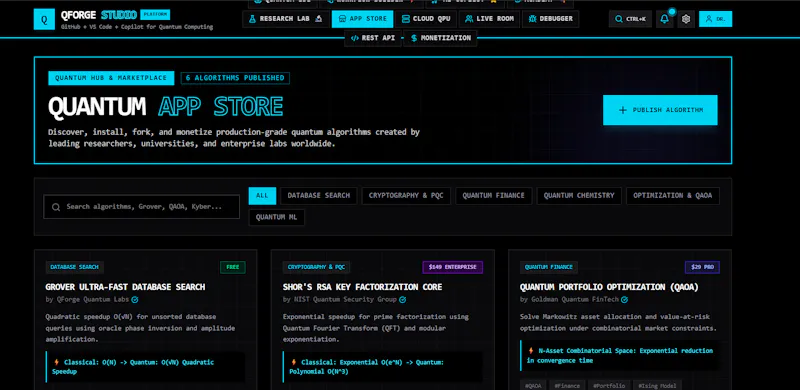This screenshot has height=390, width=800.
Task: Click the QForge Q logo icon
Action: click(44, 19)
